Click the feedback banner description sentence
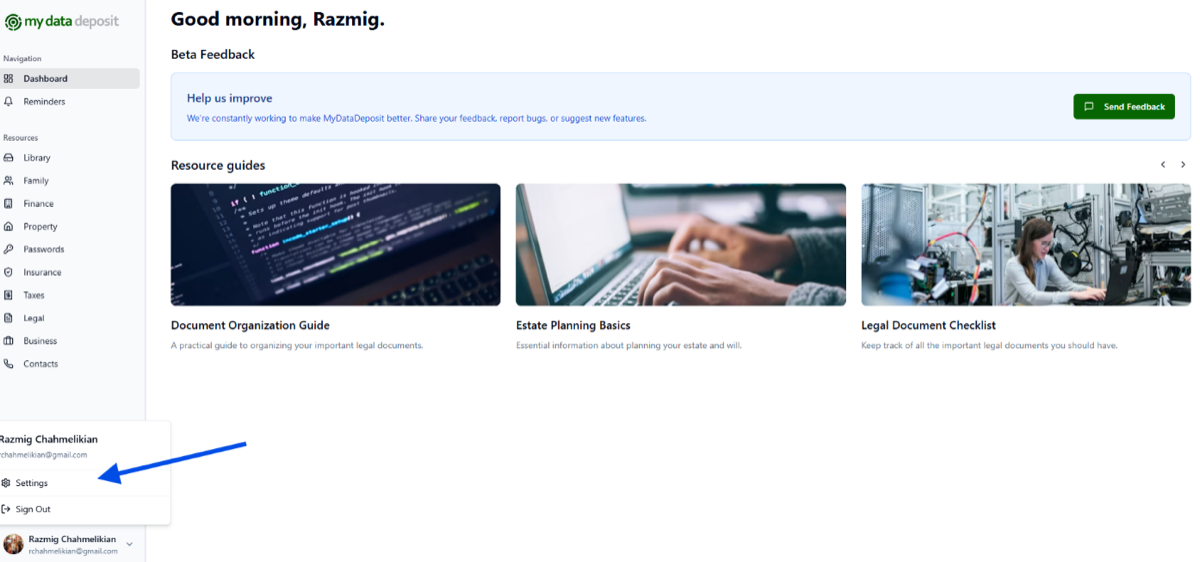The height and width of the screenshot is (562, 1200). coord(417,118)
